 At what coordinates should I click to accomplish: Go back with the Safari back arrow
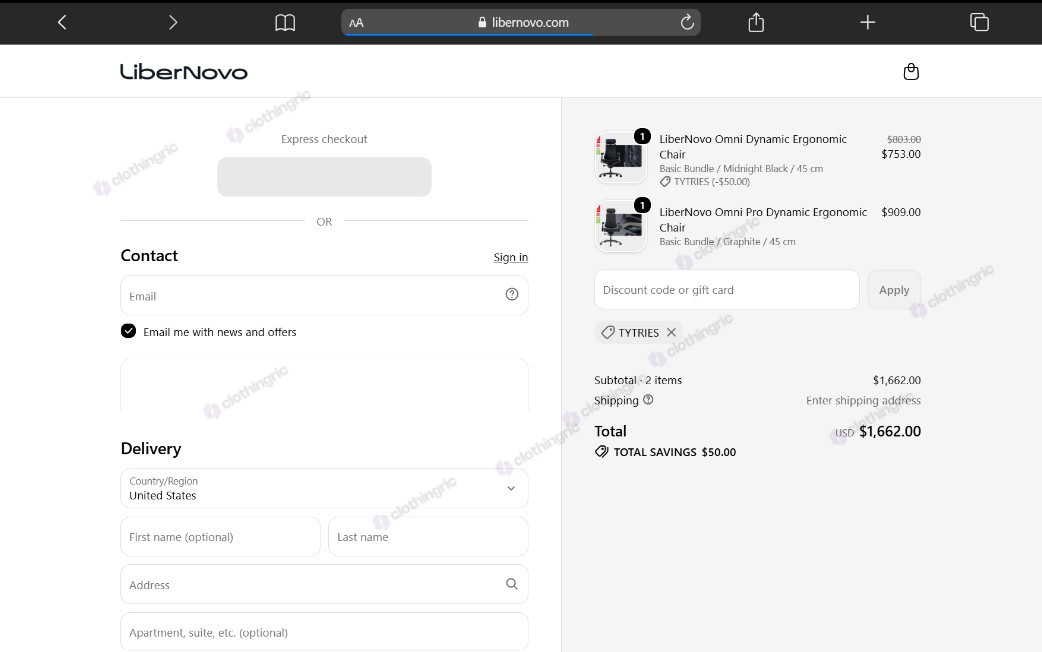pos(62,23)
